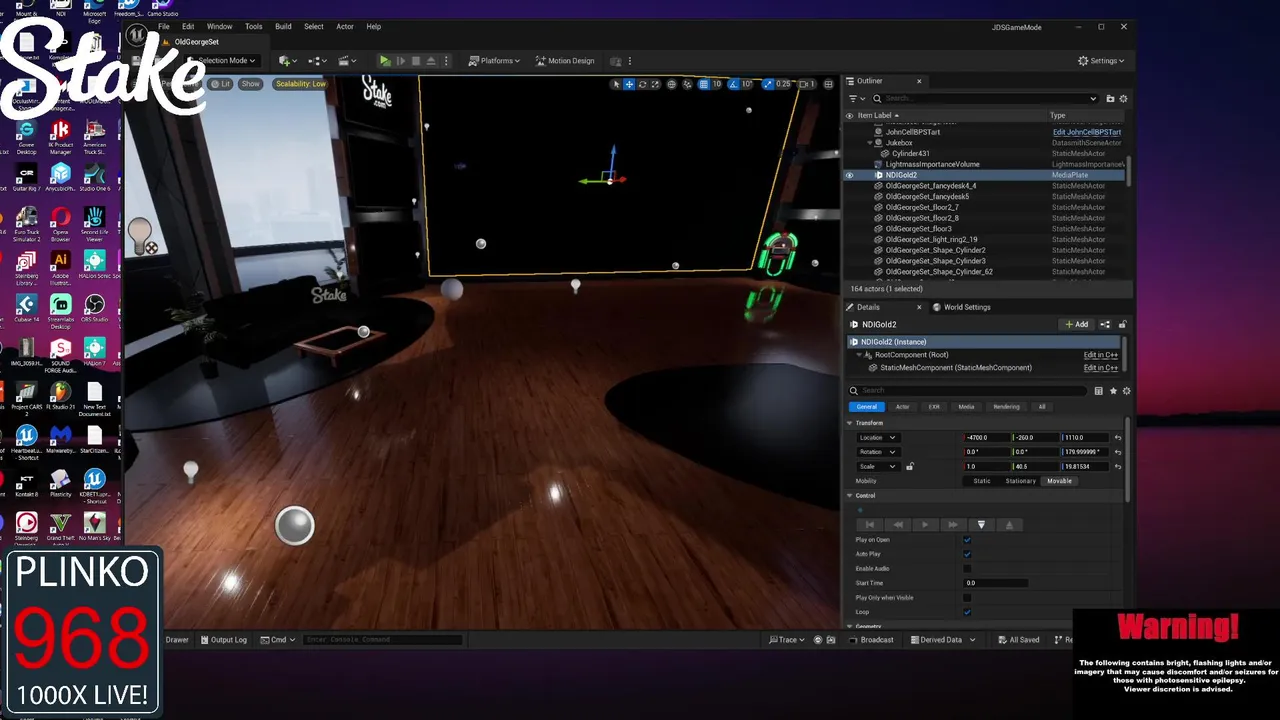Collapse the Control section
Viewport: 1280px width, 720px height.
tap(850, 496)
